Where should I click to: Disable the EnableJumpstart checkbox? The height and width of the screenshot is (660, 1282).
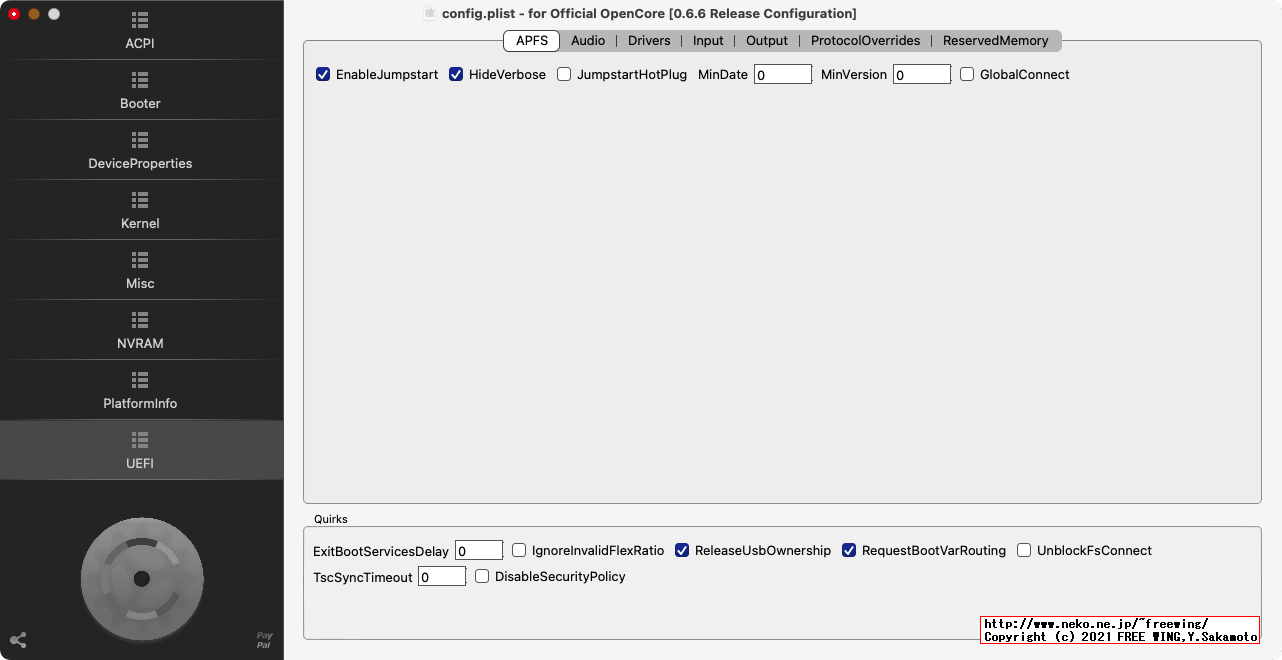click(323, 74)
